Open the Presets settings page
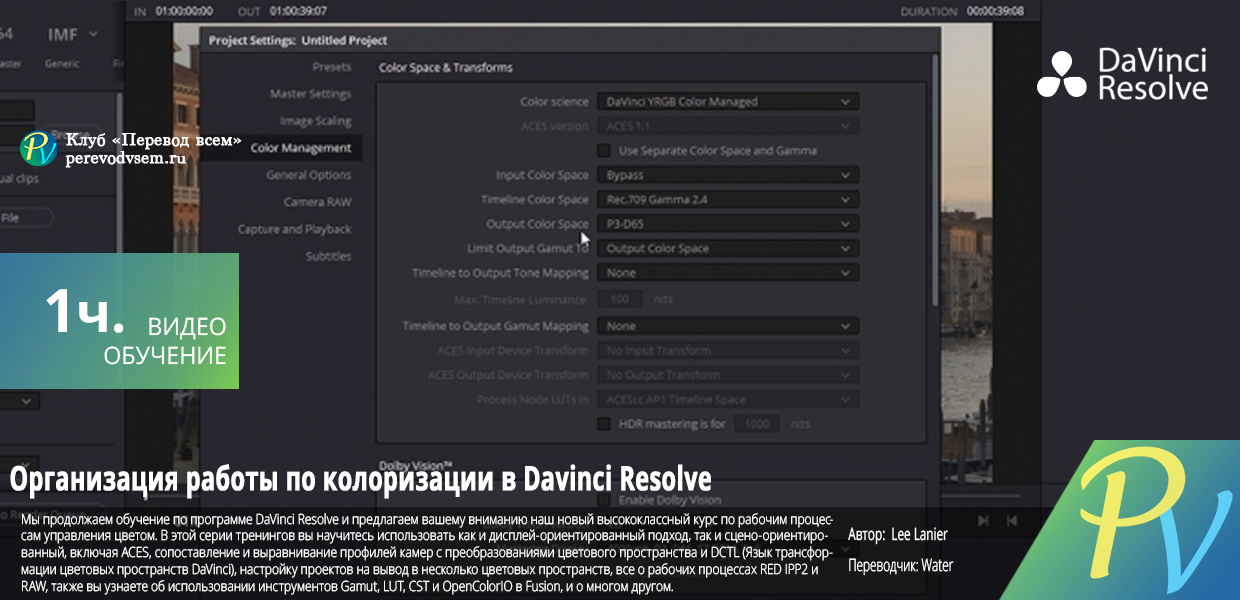 [331, 67]
